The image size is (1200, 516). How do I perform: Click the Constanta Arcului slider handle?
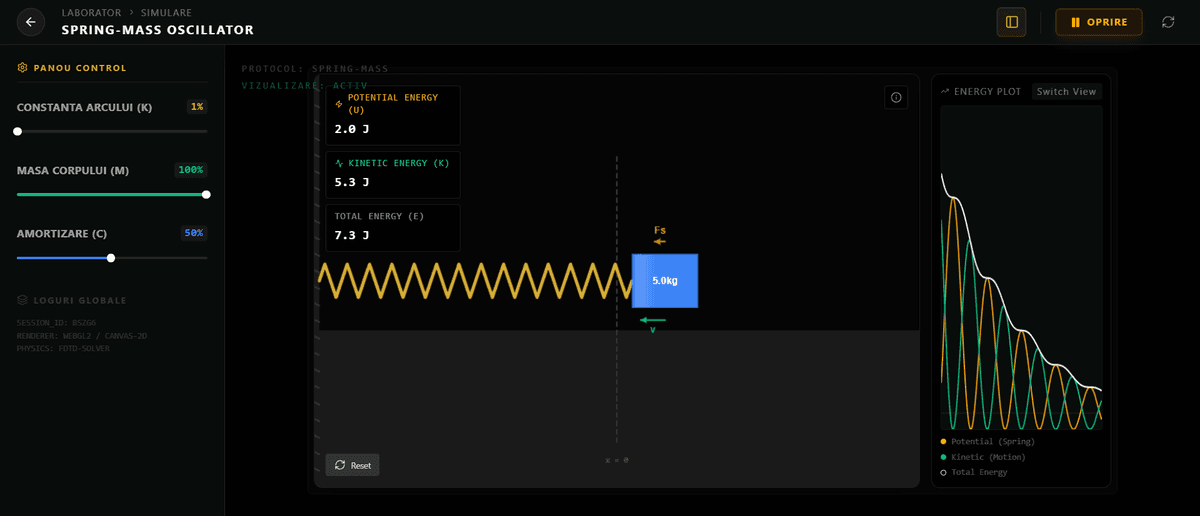tap(17, 131)
